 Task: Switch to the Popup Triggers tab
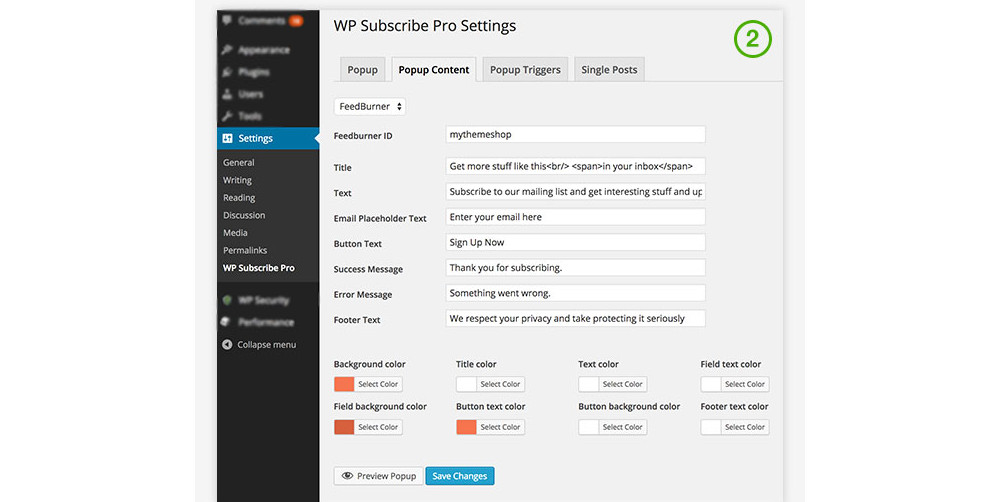pyautogui.click(x=525, y=70)
